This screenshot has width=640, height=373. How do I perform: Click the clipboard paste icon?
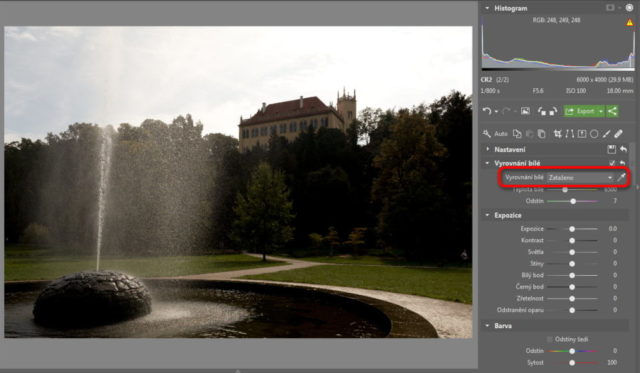pyautogui.click(x=541, y=133)
